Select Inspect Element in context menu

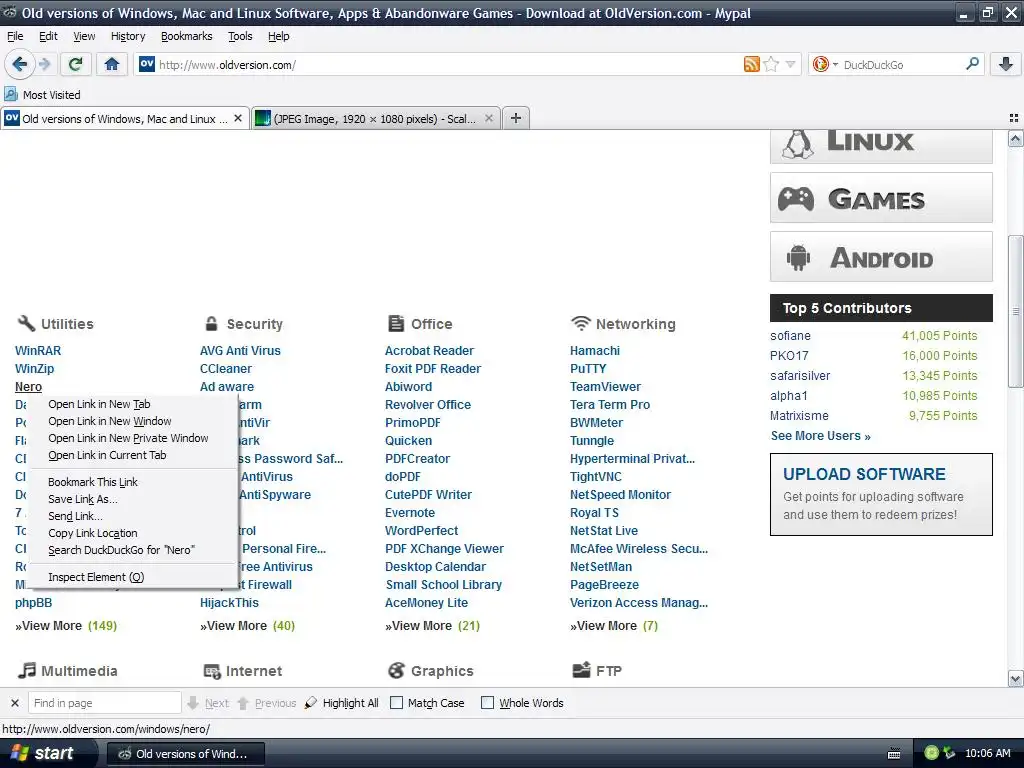point(96,577)
